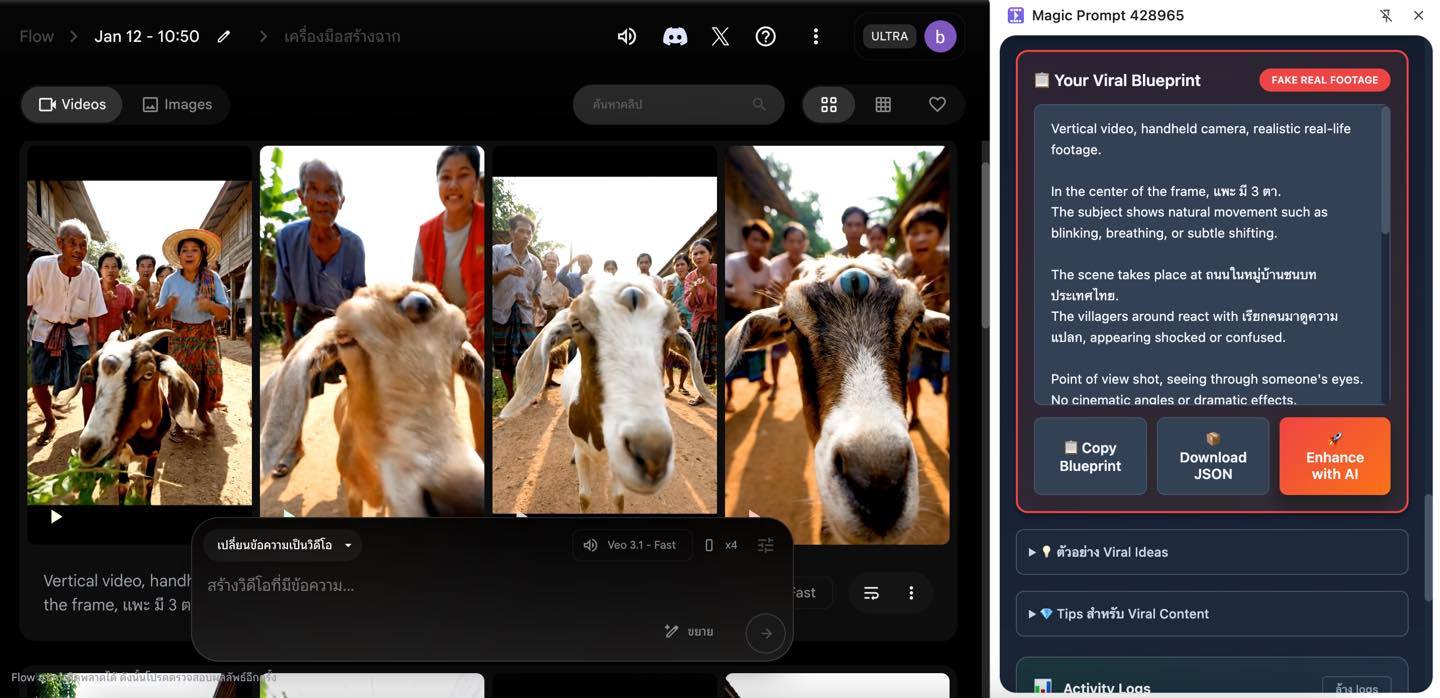Open the scene builder breadcrumb เครื่องมือสร้างฉาก
Image resolution: width=1440 pixels, height=698 pixels.
click(342, 36)
